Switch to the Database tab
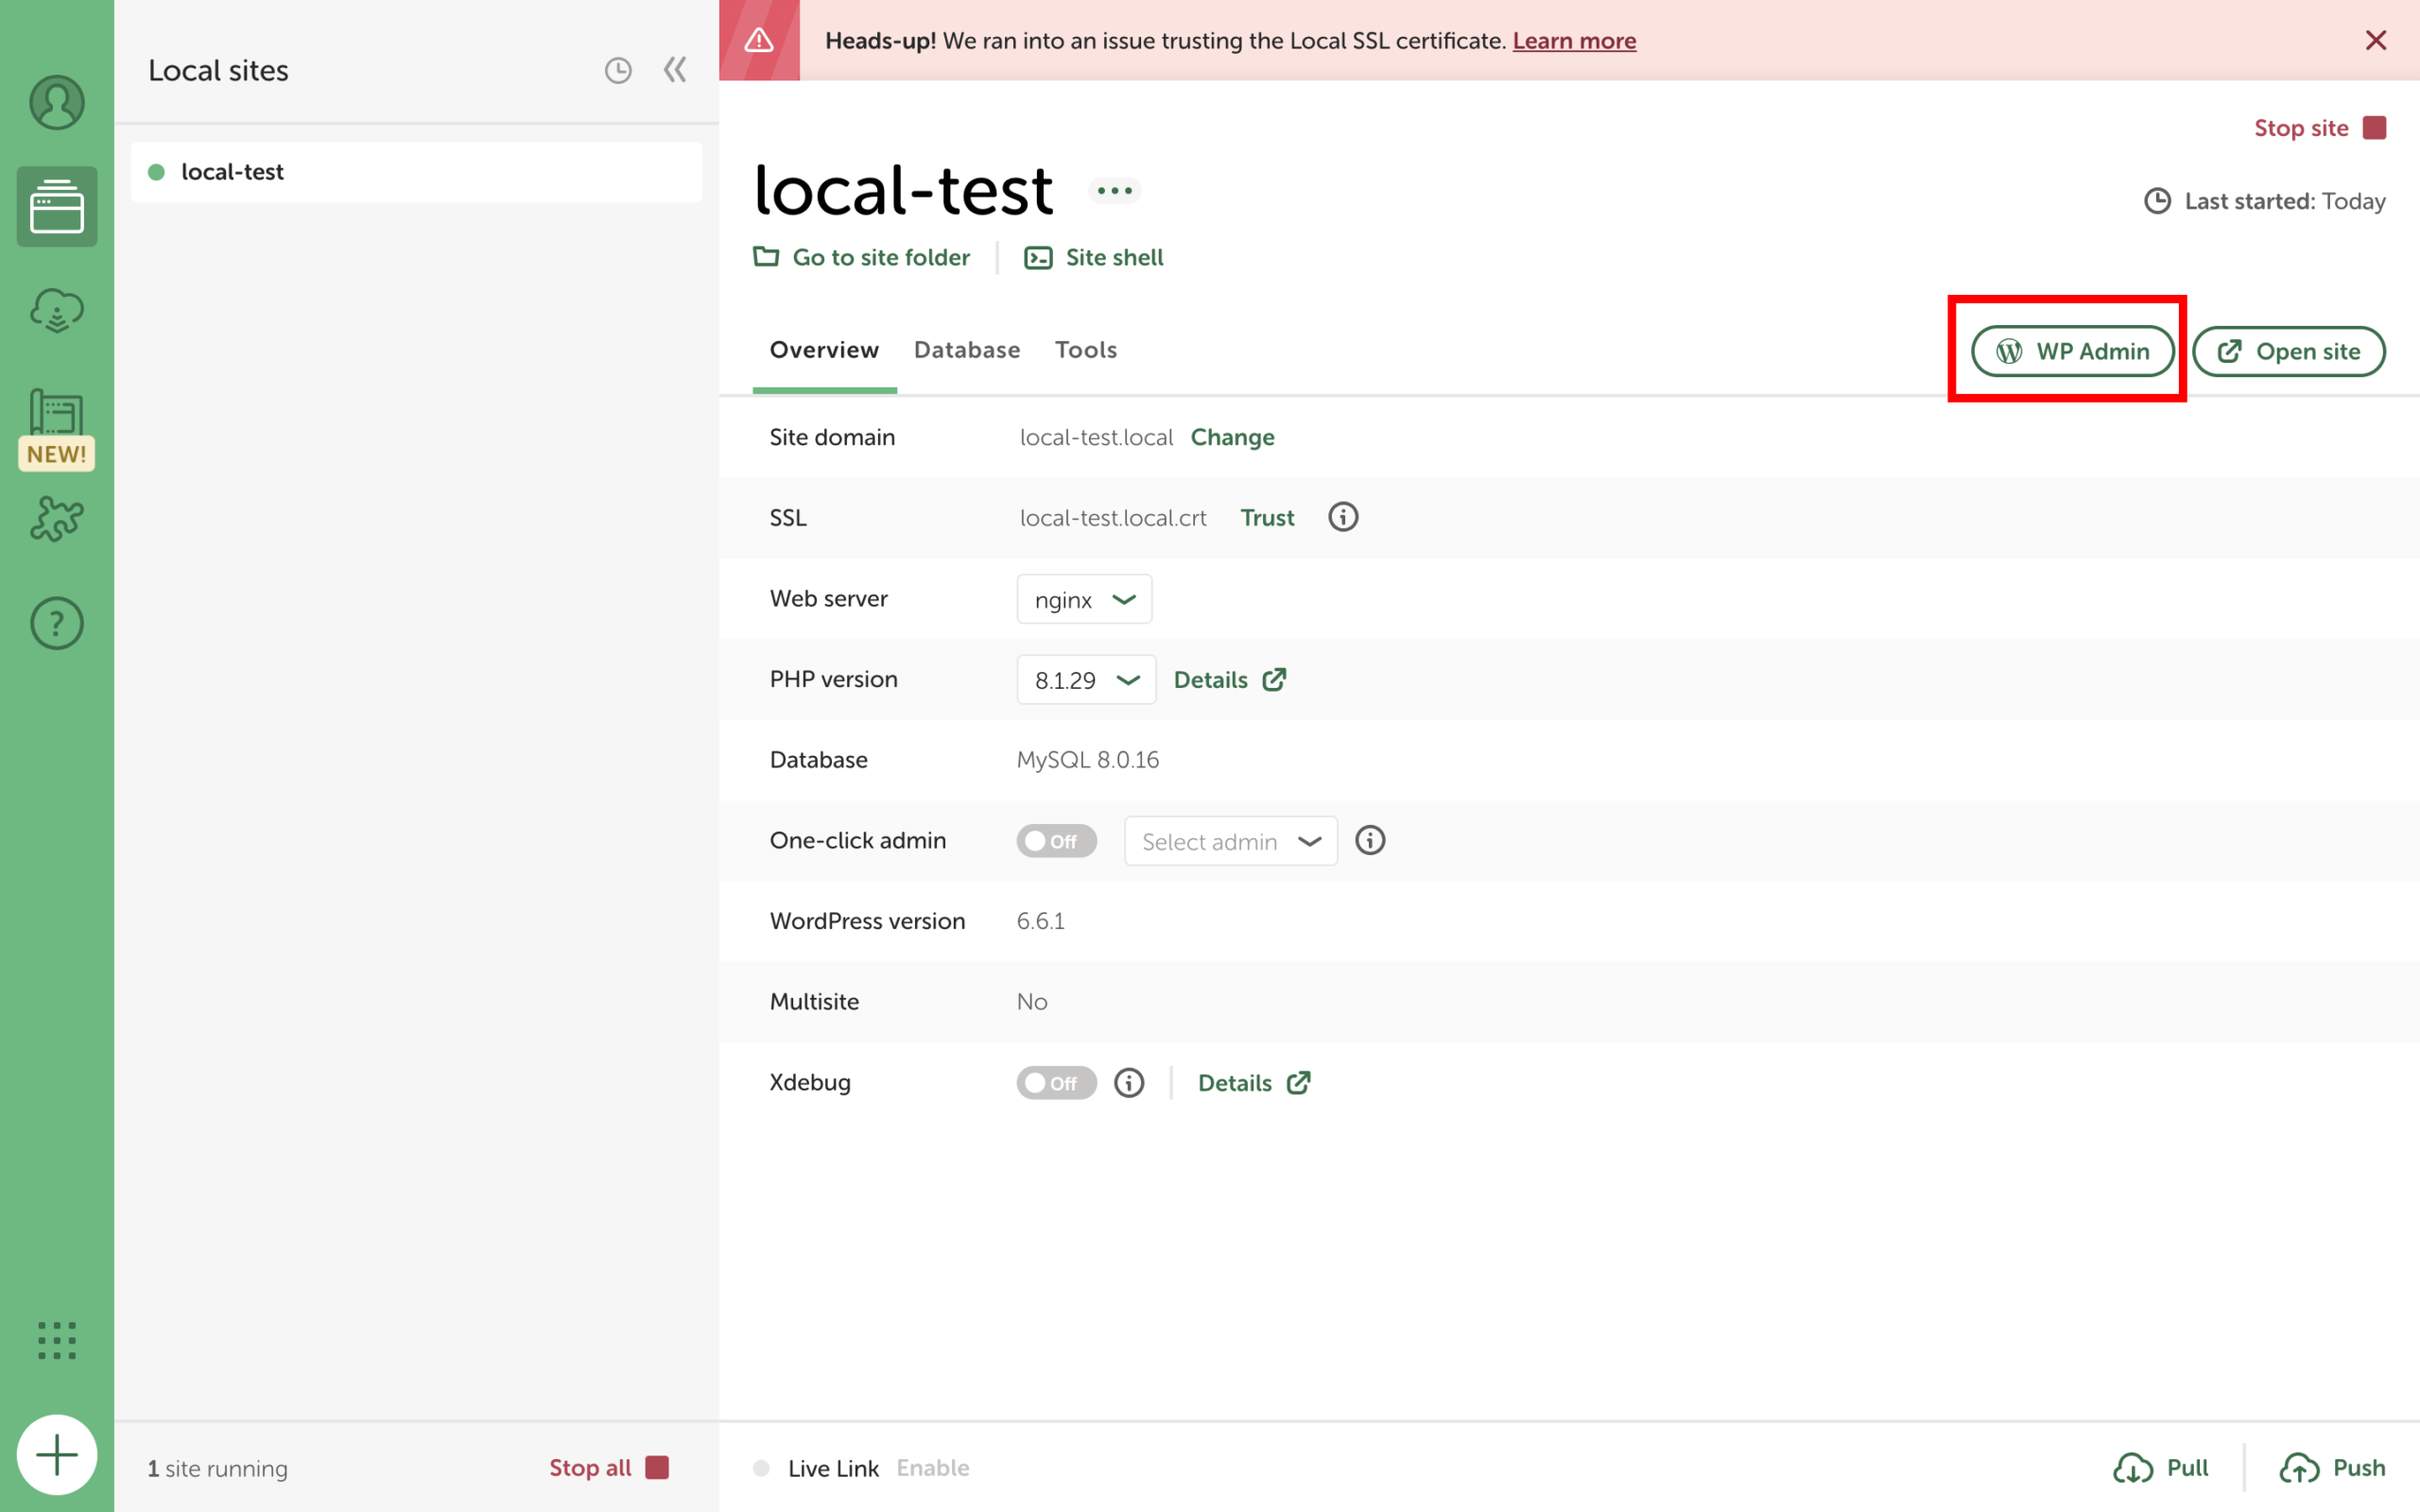 [x=966, y=350]
